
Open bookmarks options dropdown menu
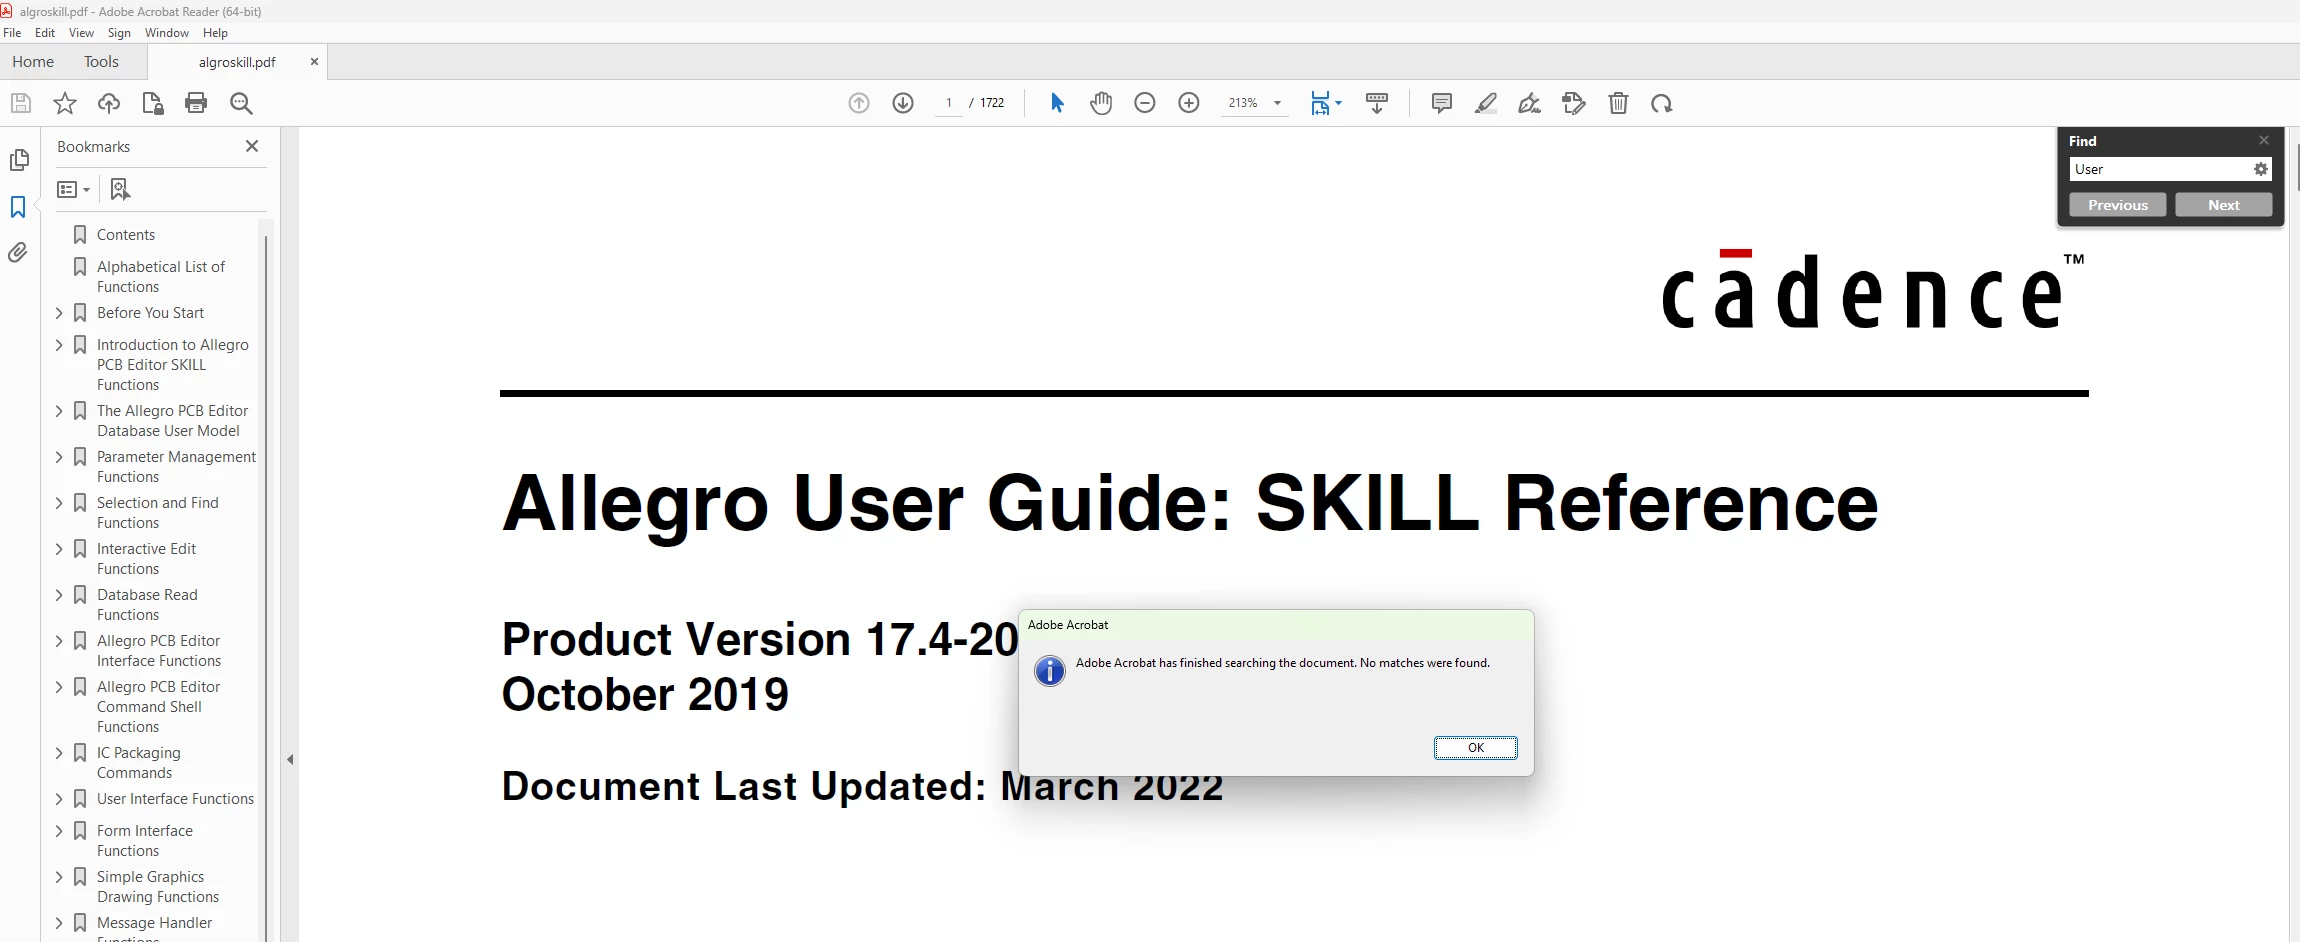pos(74,189)
